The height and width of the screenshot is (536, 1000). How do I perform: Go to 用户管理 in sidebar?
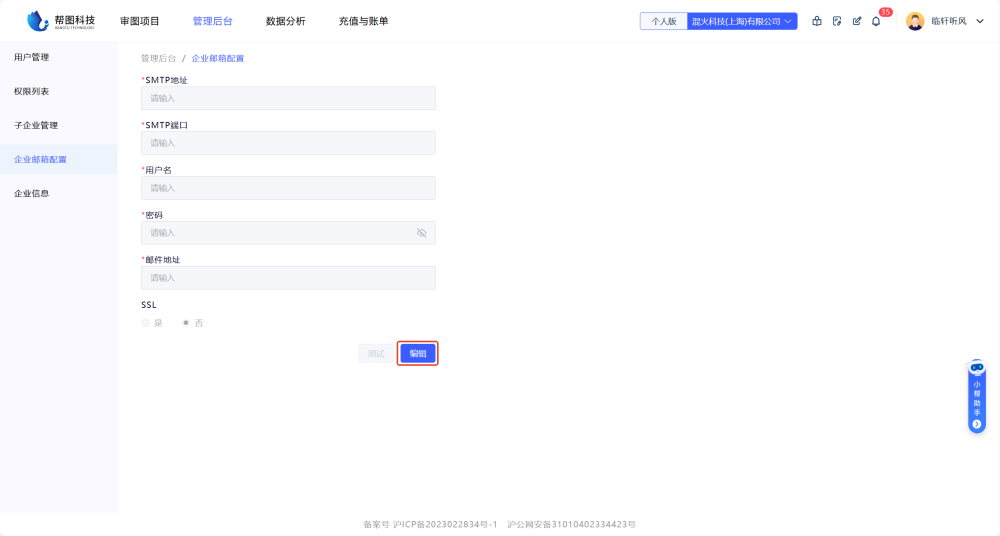[32, 57]
